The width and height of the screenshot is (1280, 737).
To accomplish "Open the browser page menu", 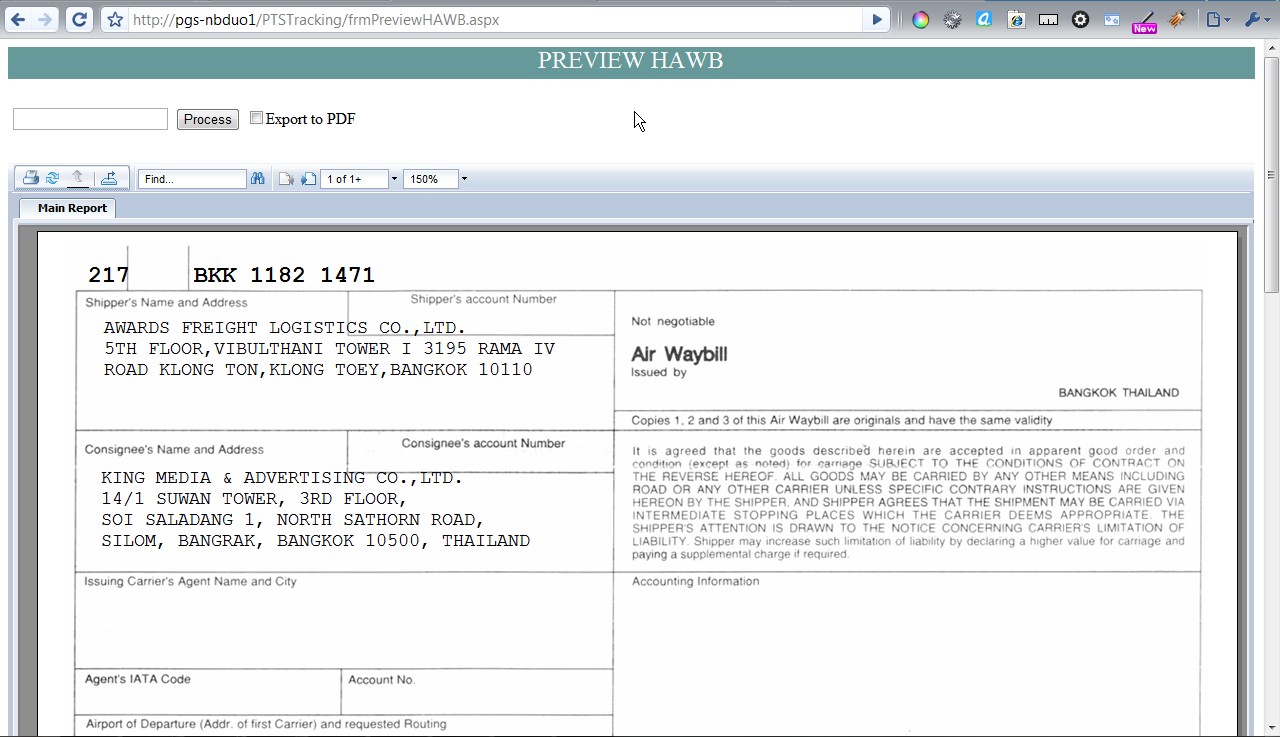I will 1218,19.
